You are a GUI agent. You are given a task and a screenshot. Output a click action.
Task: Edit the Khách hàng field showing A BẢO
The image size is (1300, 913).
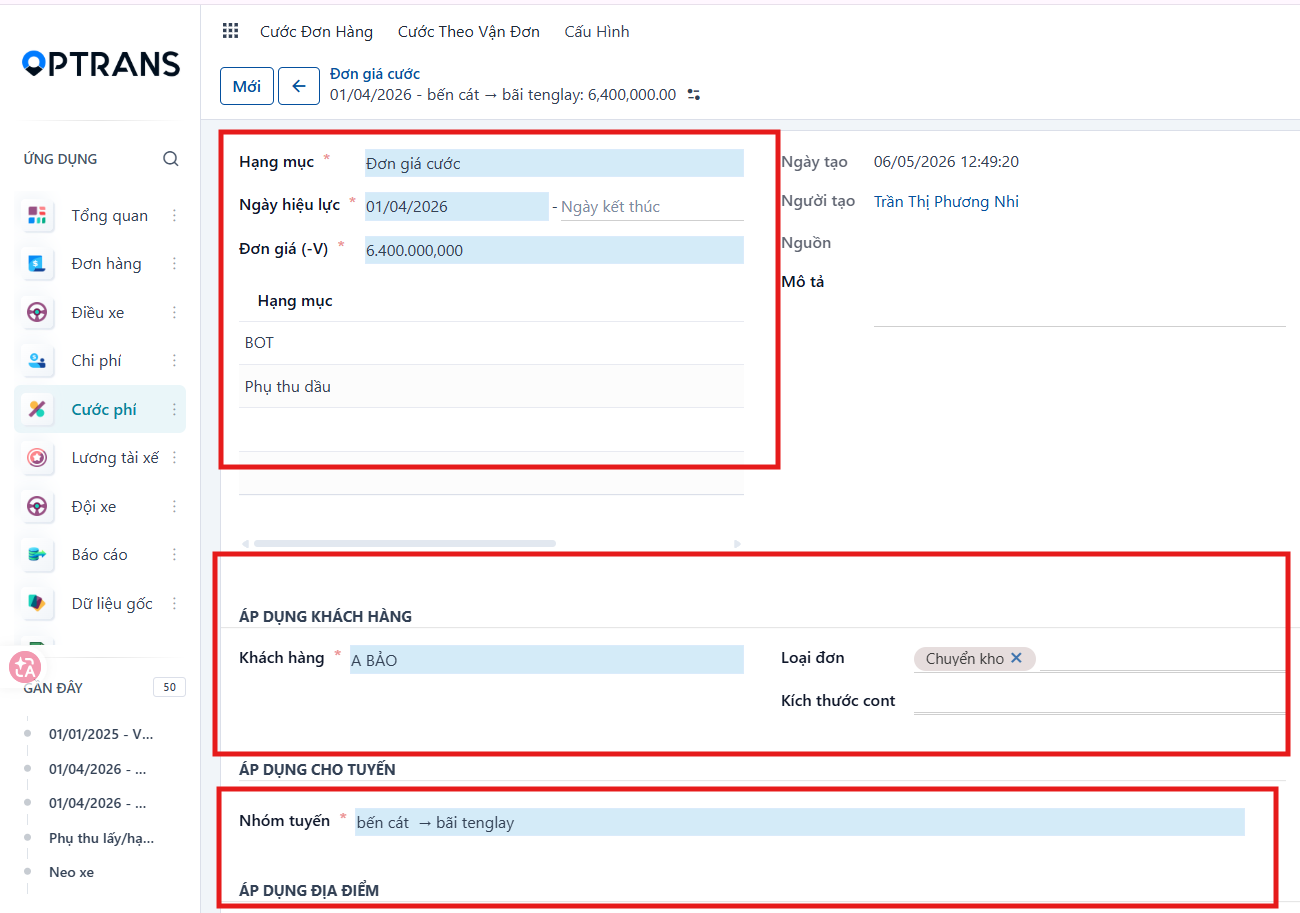(547, 659)
